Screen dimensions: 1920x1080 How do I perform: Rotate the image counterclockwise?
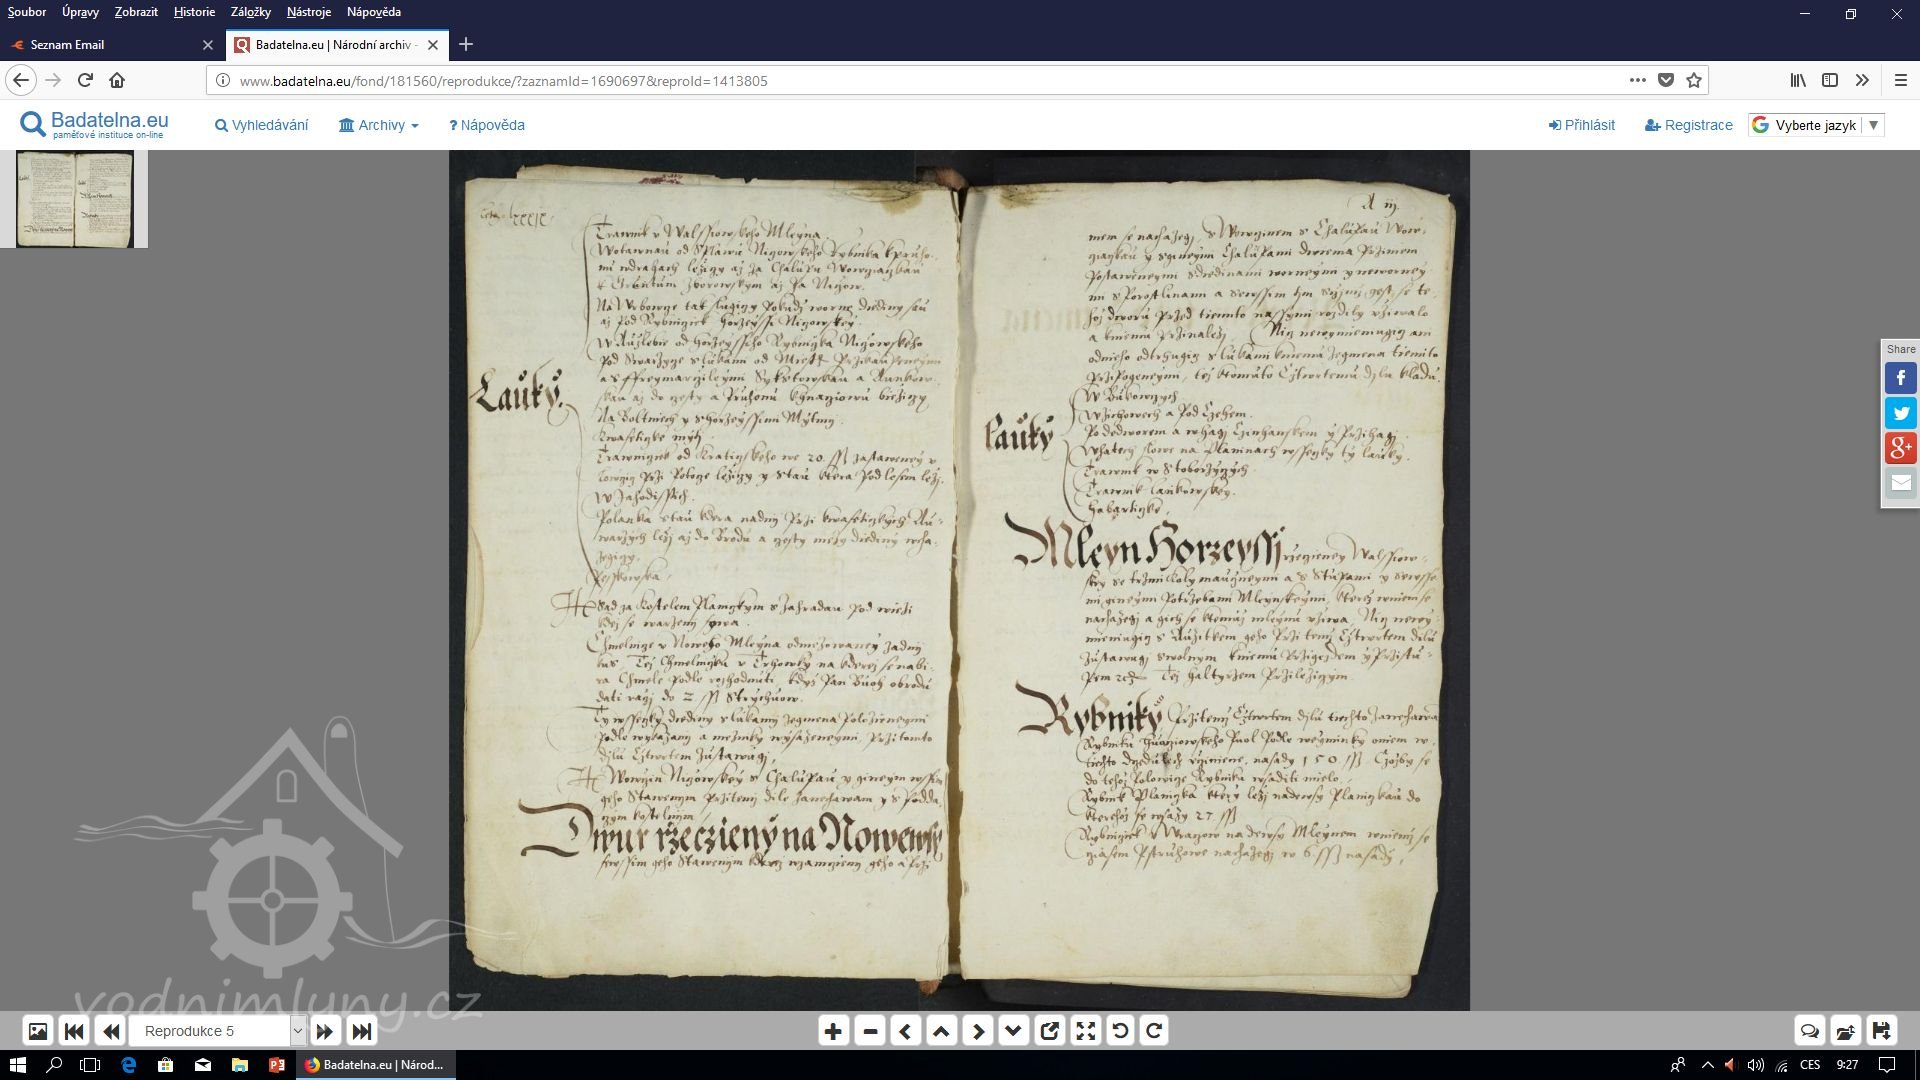coord(1120,1031)
